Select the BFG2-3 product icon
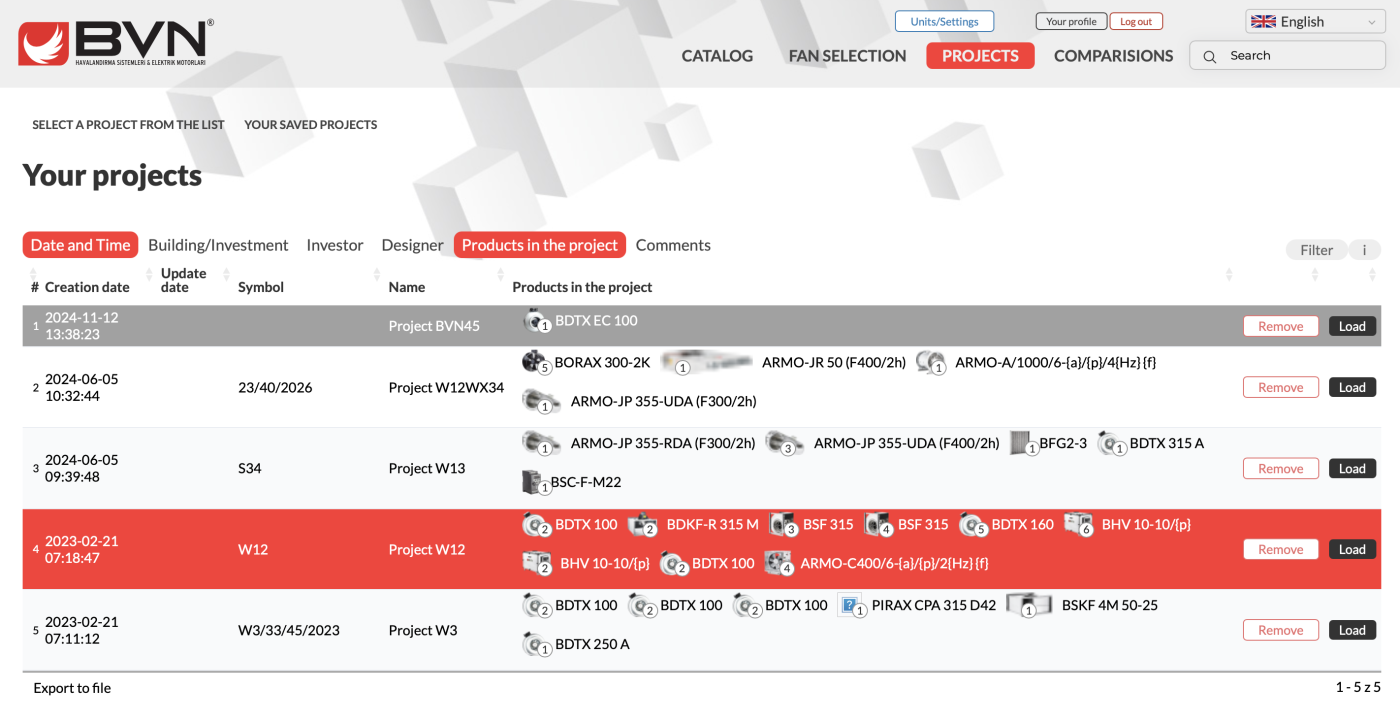 pos(1024,443)
